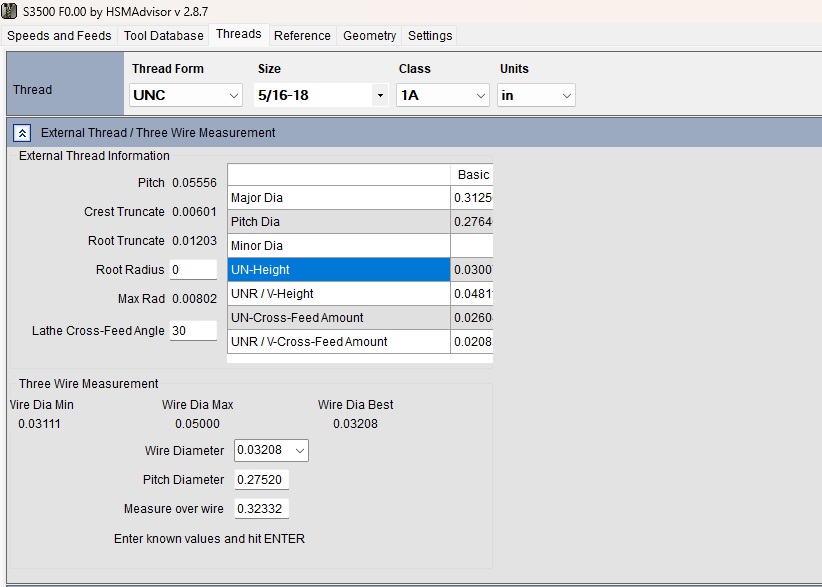
Task: Select the UN-Cross-Feed Amount row
Action: pos(339,318)
